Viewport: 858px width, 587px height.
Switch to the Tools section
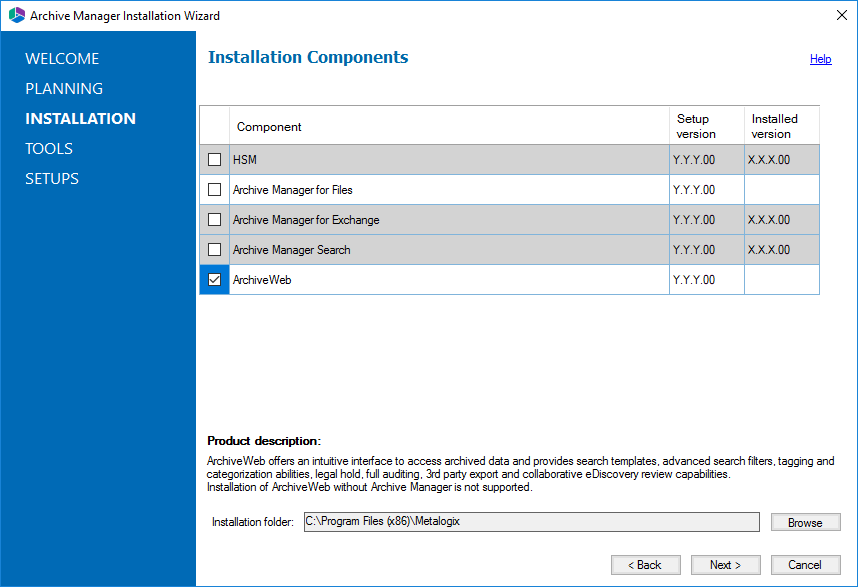pyautogui.click(x=49, y=149)
